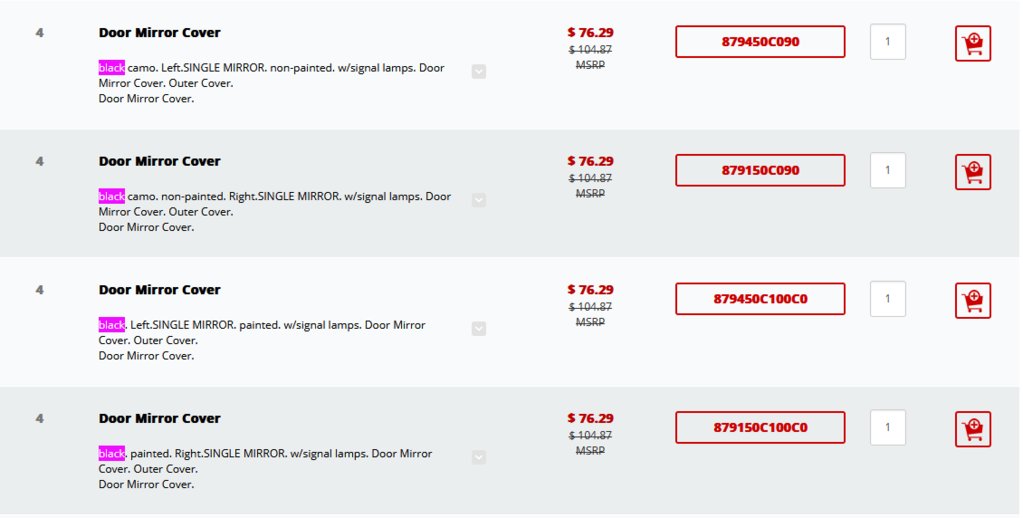1023x518 pixels.
Task: Click quantity field for part 879450C090
Action: pyautogui.click(x=888, y=42)
